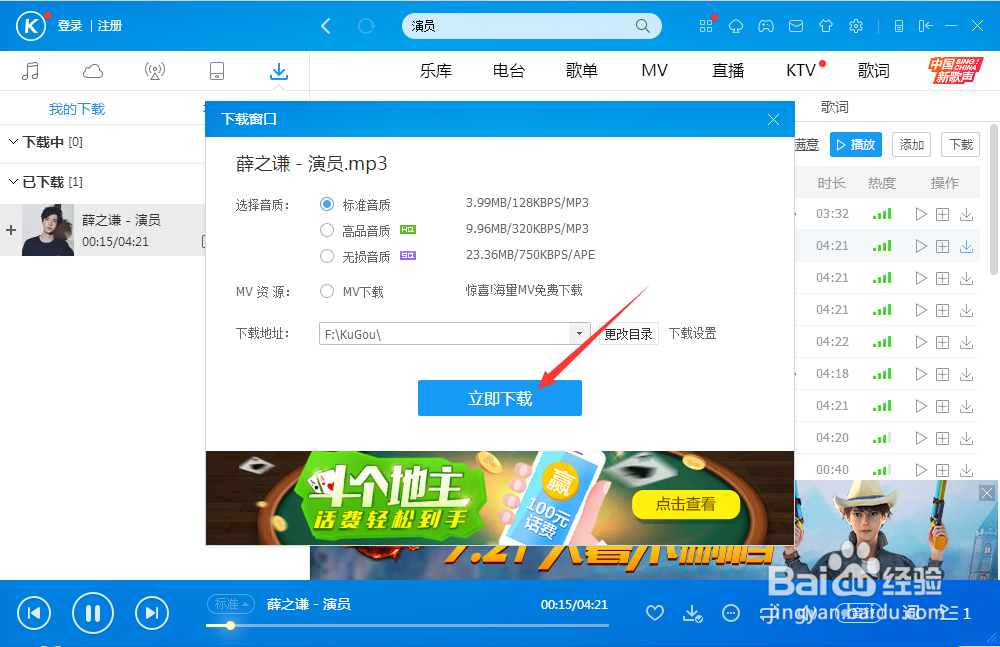The height and width of the screenshot is (647, 1000).
Task: Click the phone device icon in sidebar
Action: tap(217, 70)
